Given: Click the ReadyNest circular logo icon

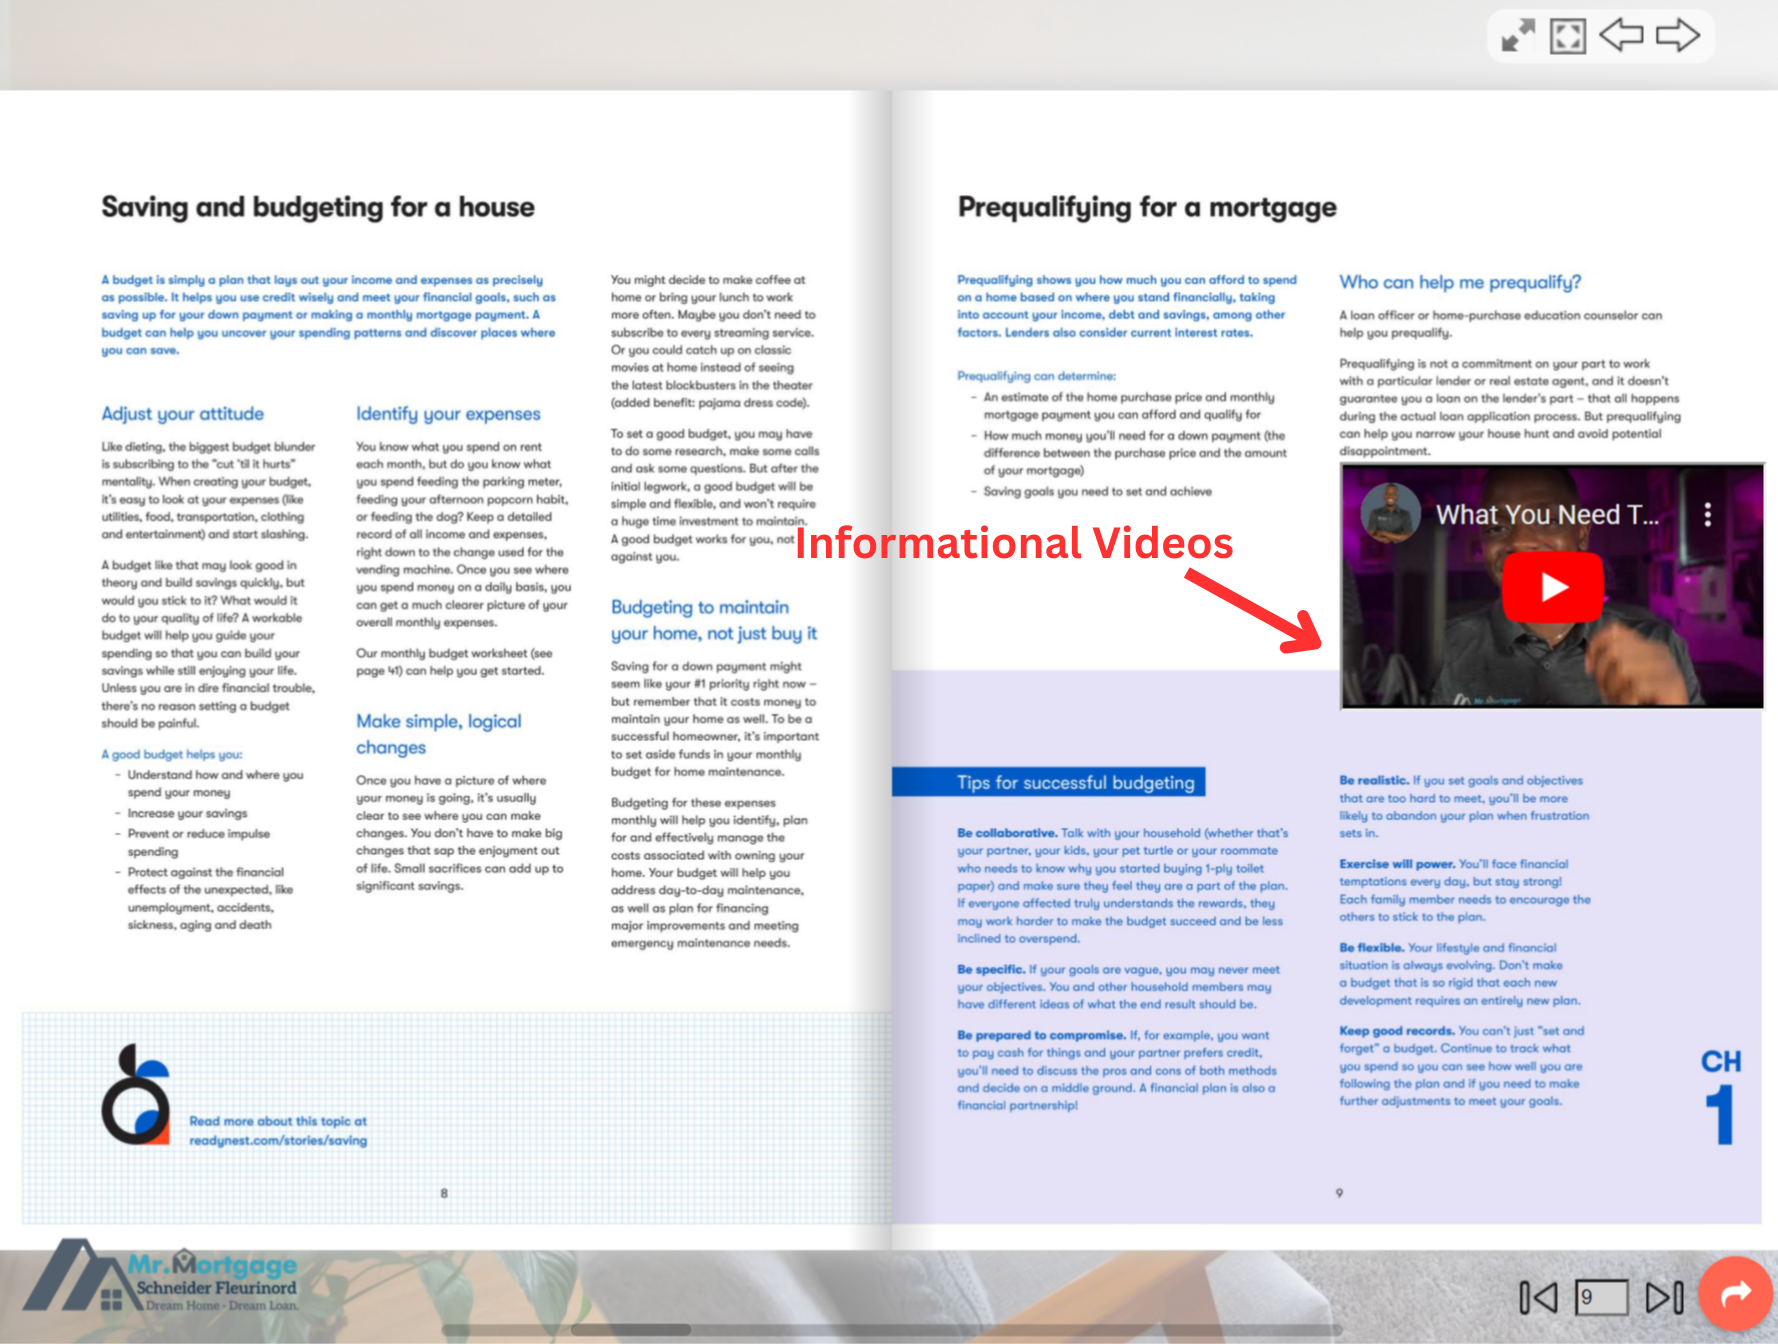Looking at the screenshot, I should click(x=136, y=1094).
